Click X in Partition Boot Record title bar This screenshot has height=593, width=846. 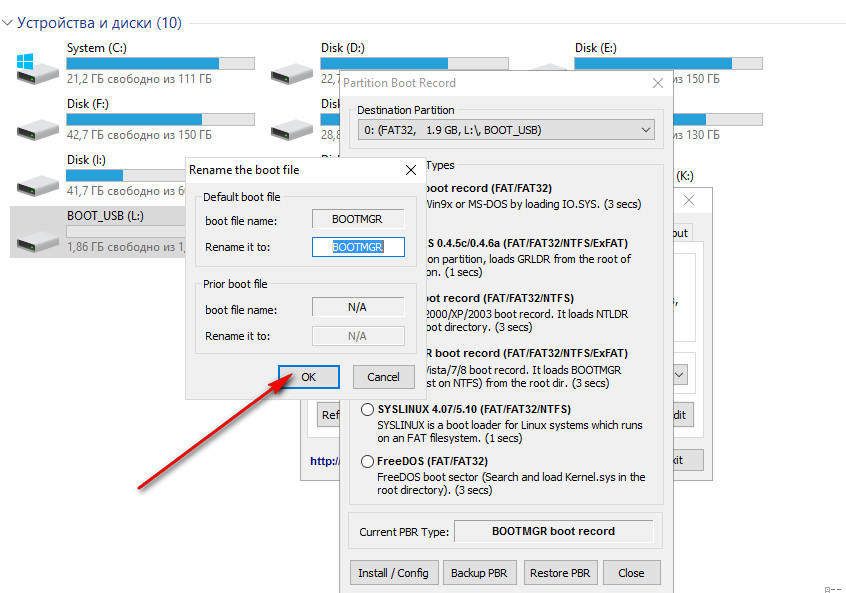pos(657,83)
